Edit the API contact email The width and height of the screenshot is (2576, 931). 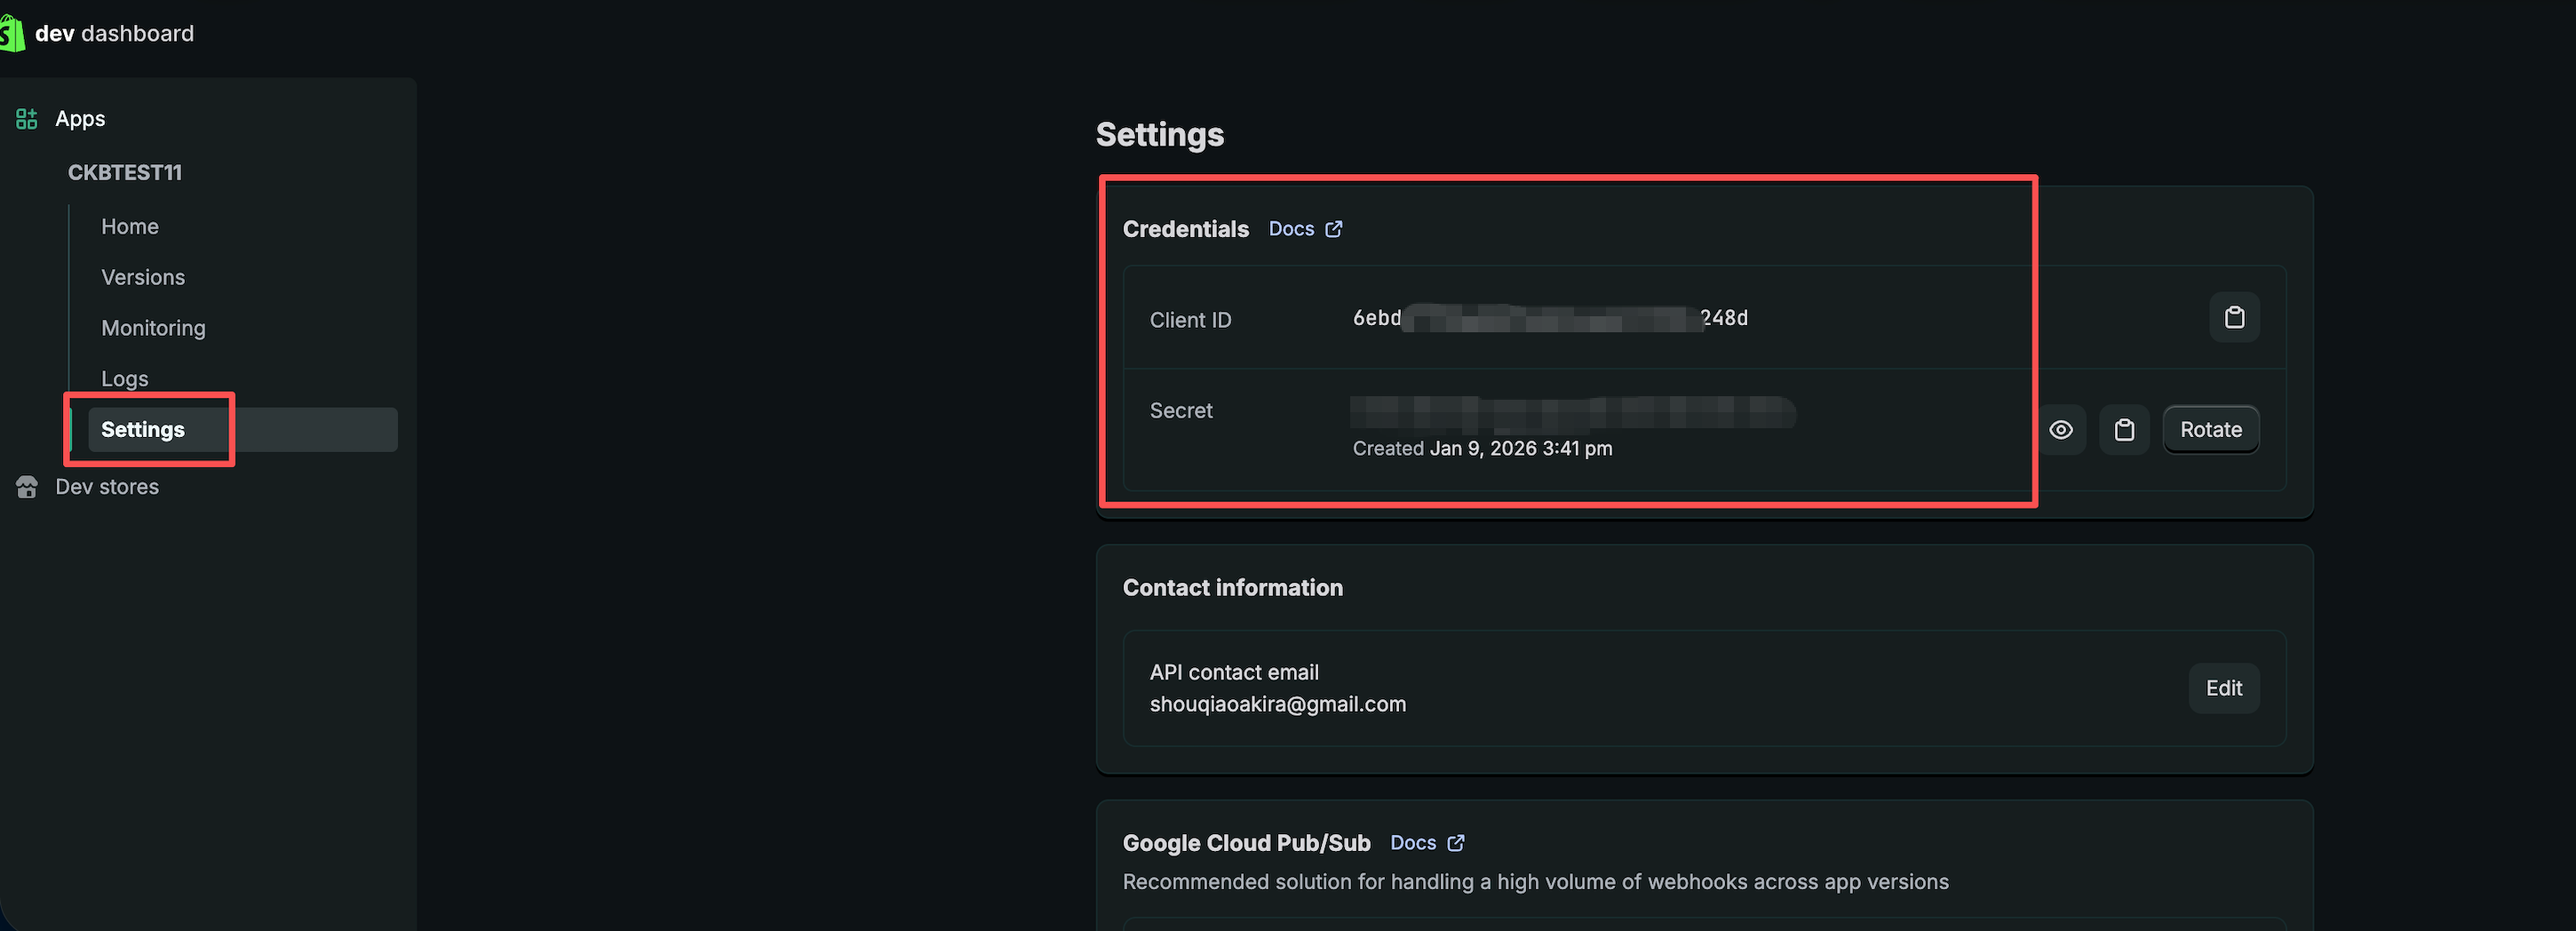[x=2223, y=688]
